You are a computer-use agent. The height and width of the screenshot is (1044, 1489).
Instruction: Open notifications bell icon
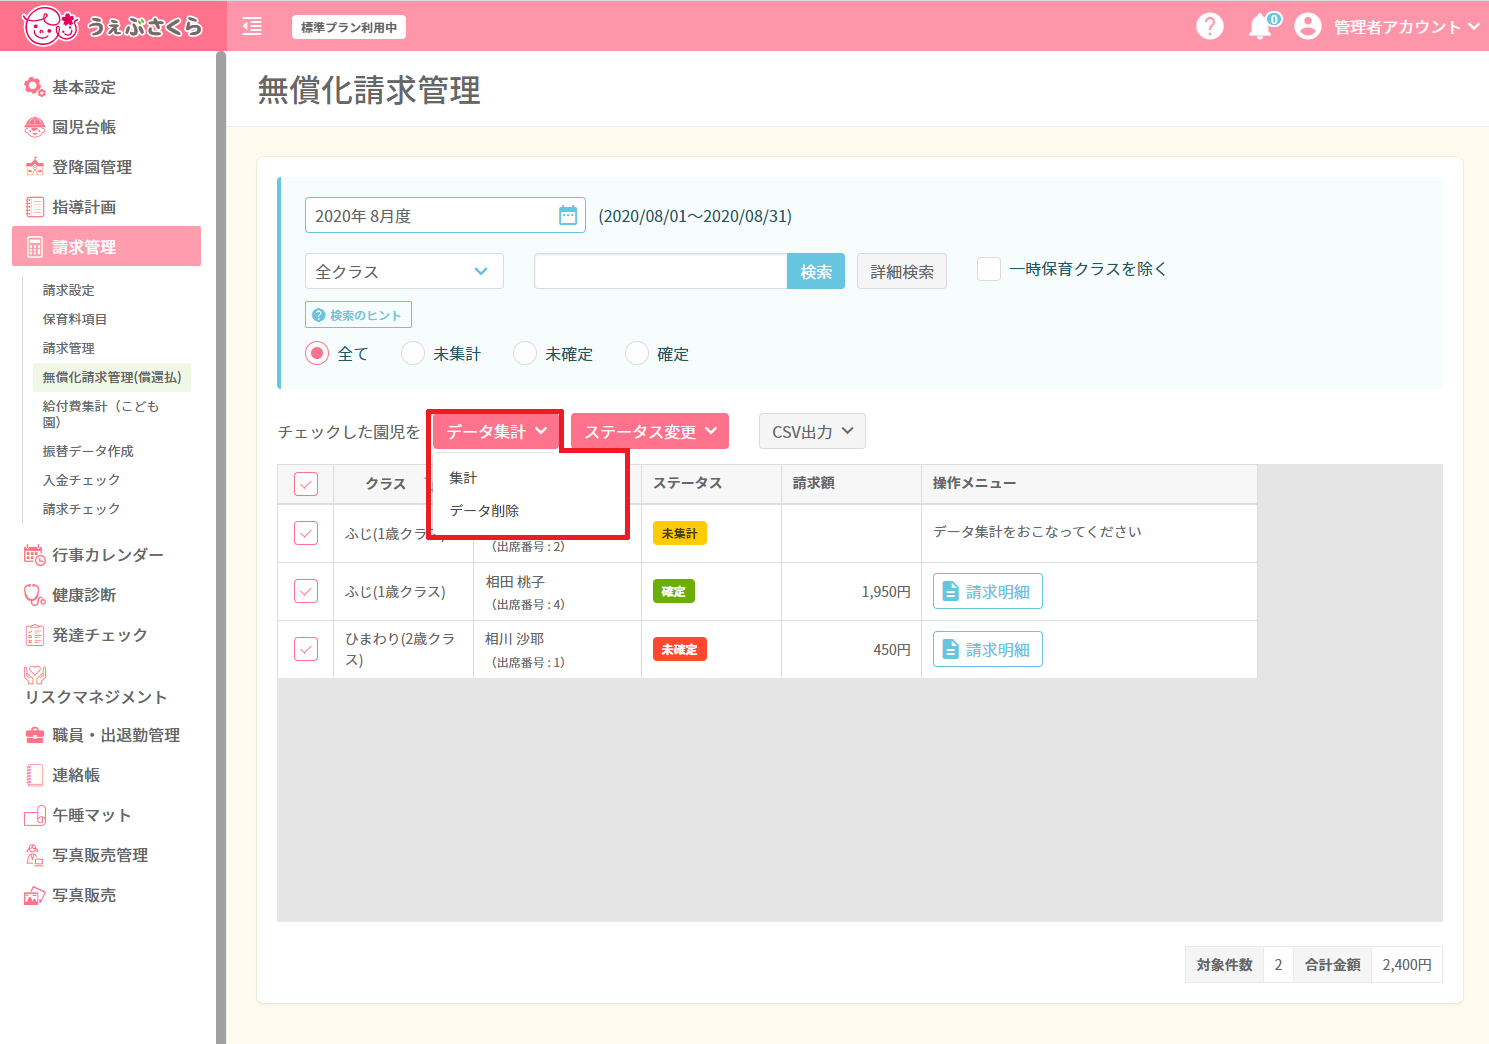[x=1261, y=27]
